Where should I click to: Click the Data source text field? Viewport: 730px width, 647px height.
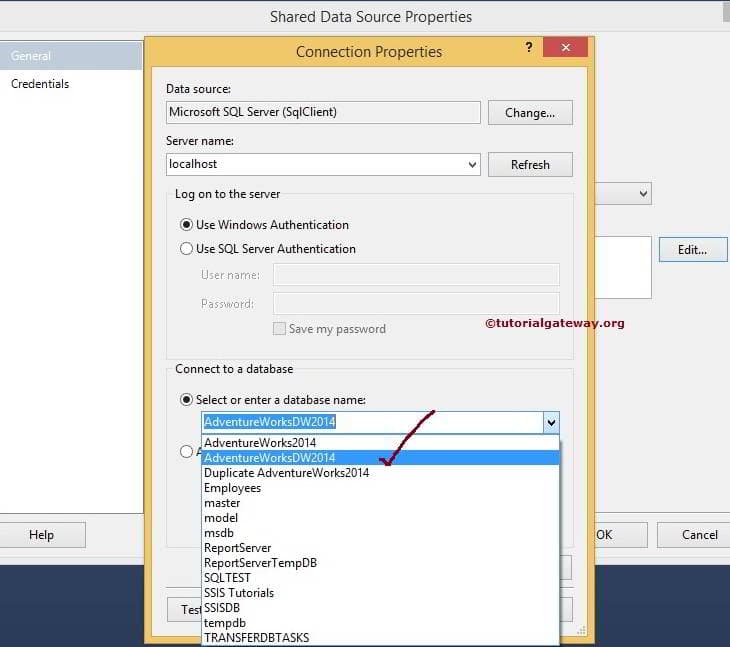(x=323, y=112)
